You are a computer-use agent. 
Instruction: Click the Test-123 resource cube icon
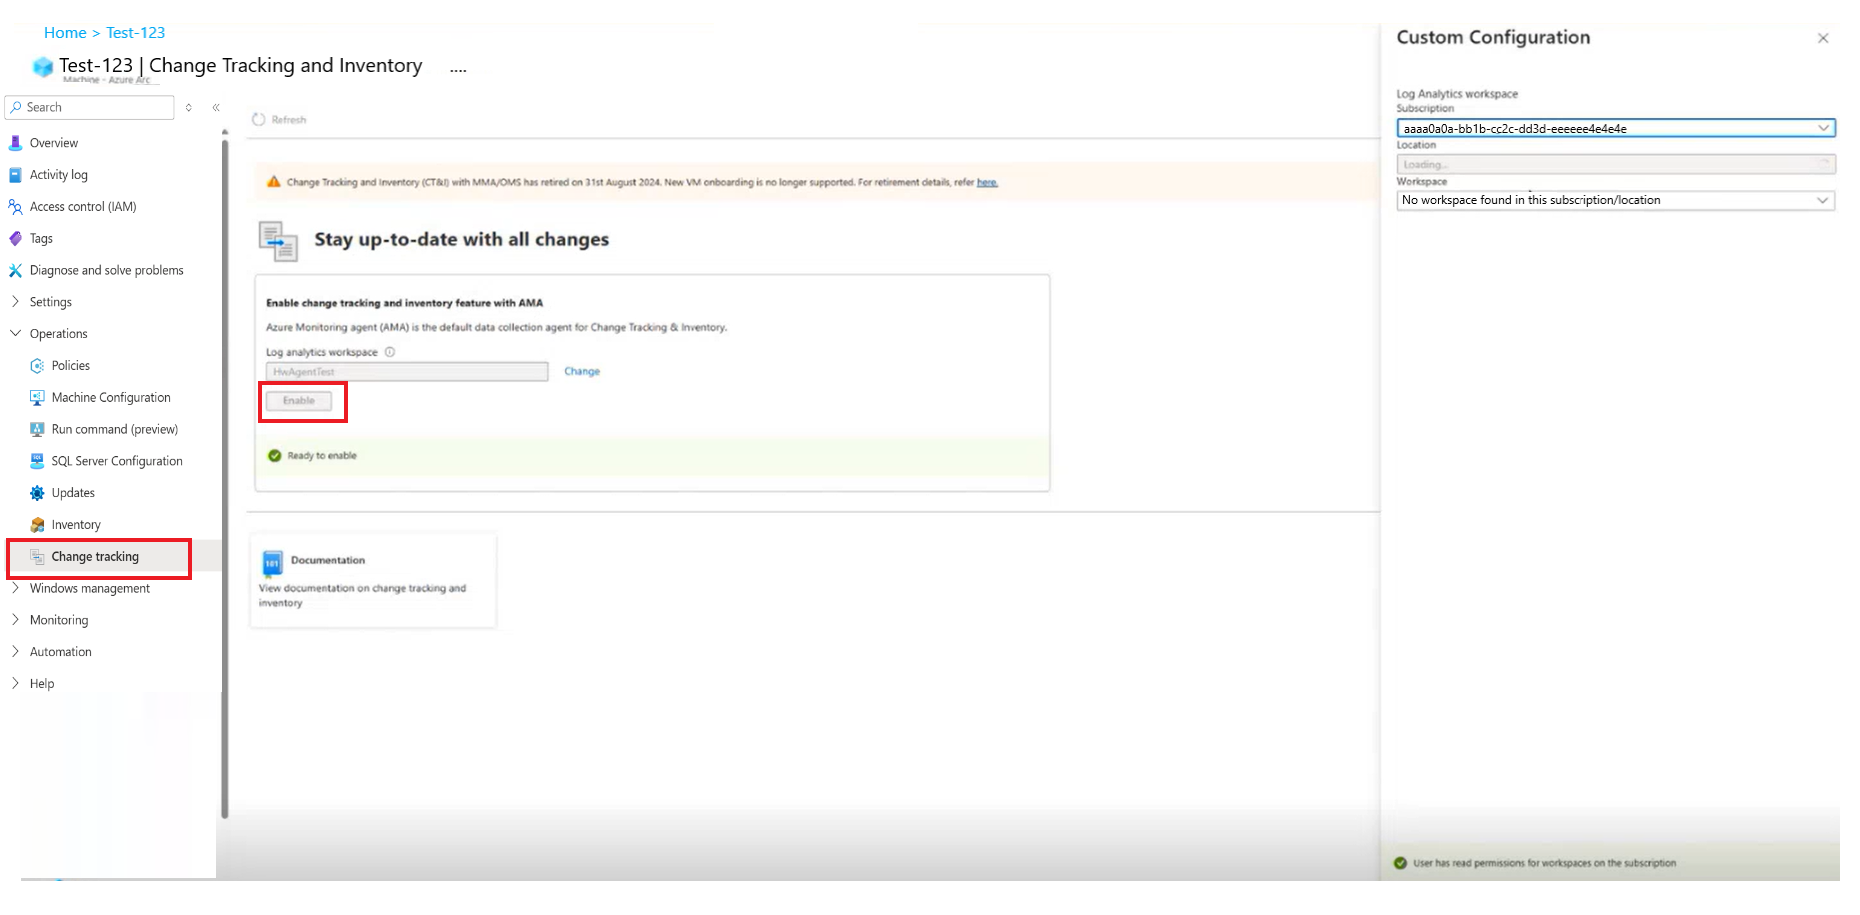coord(43,67)
